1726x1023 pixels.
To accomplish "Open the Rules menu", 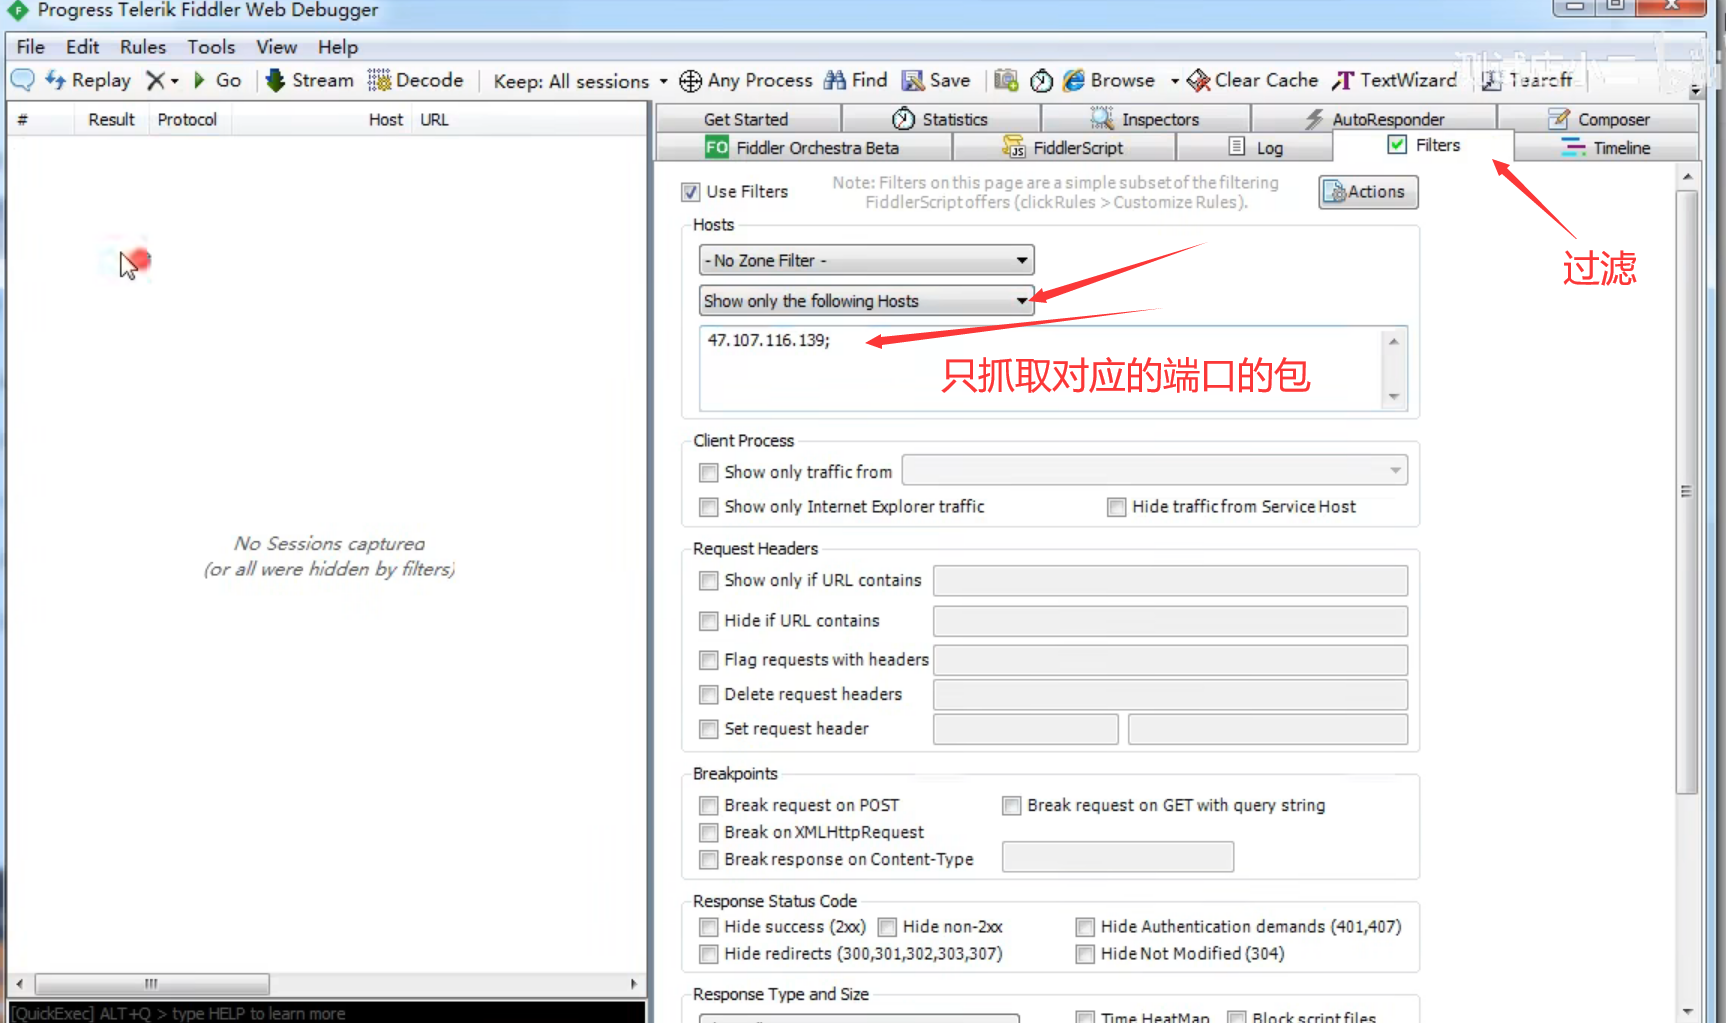I will coord(143,47).
